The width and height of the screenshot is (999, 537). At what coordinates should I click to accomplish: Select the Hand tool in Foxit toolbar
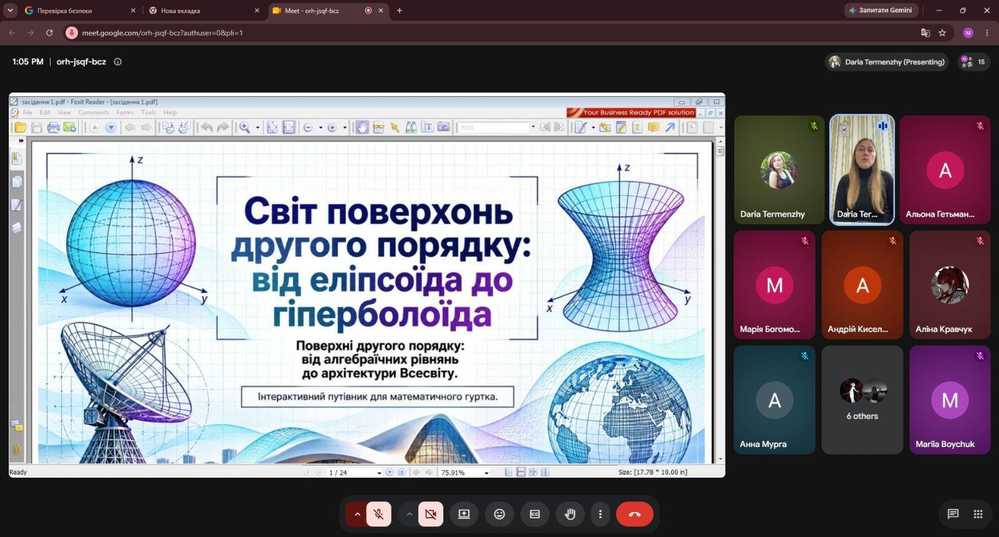pos(362,127)
